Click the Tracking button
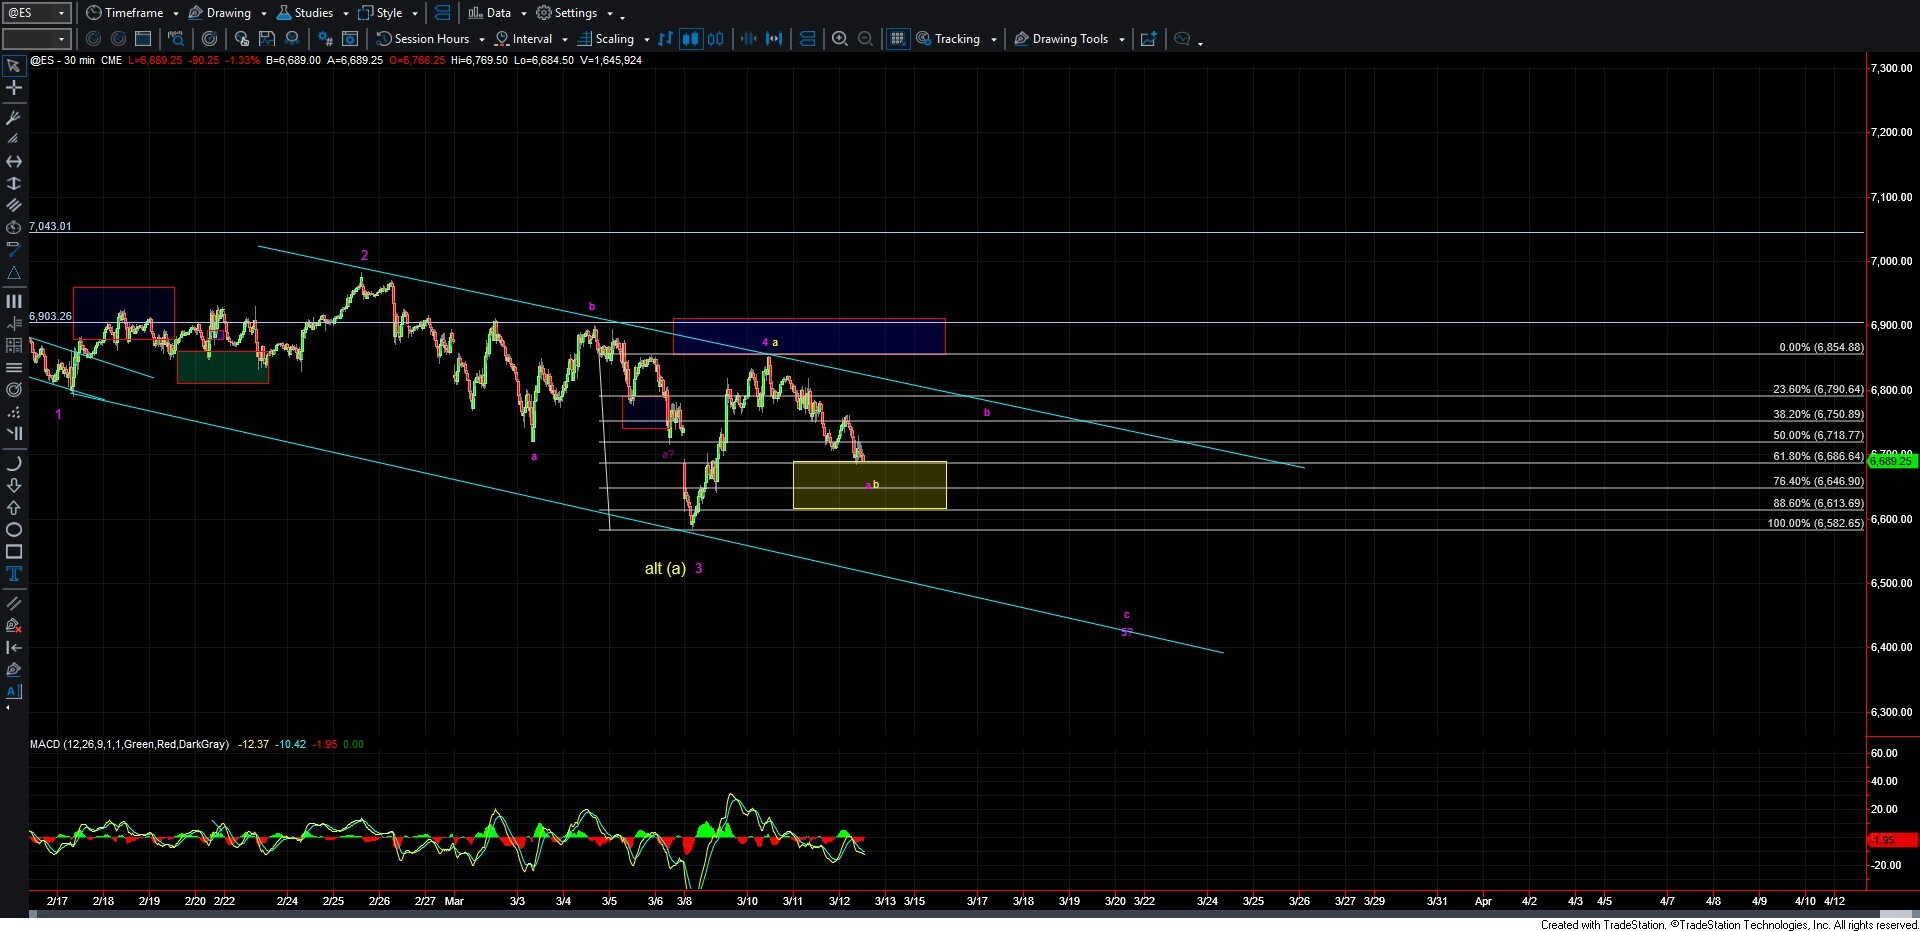 click(956, 39)
